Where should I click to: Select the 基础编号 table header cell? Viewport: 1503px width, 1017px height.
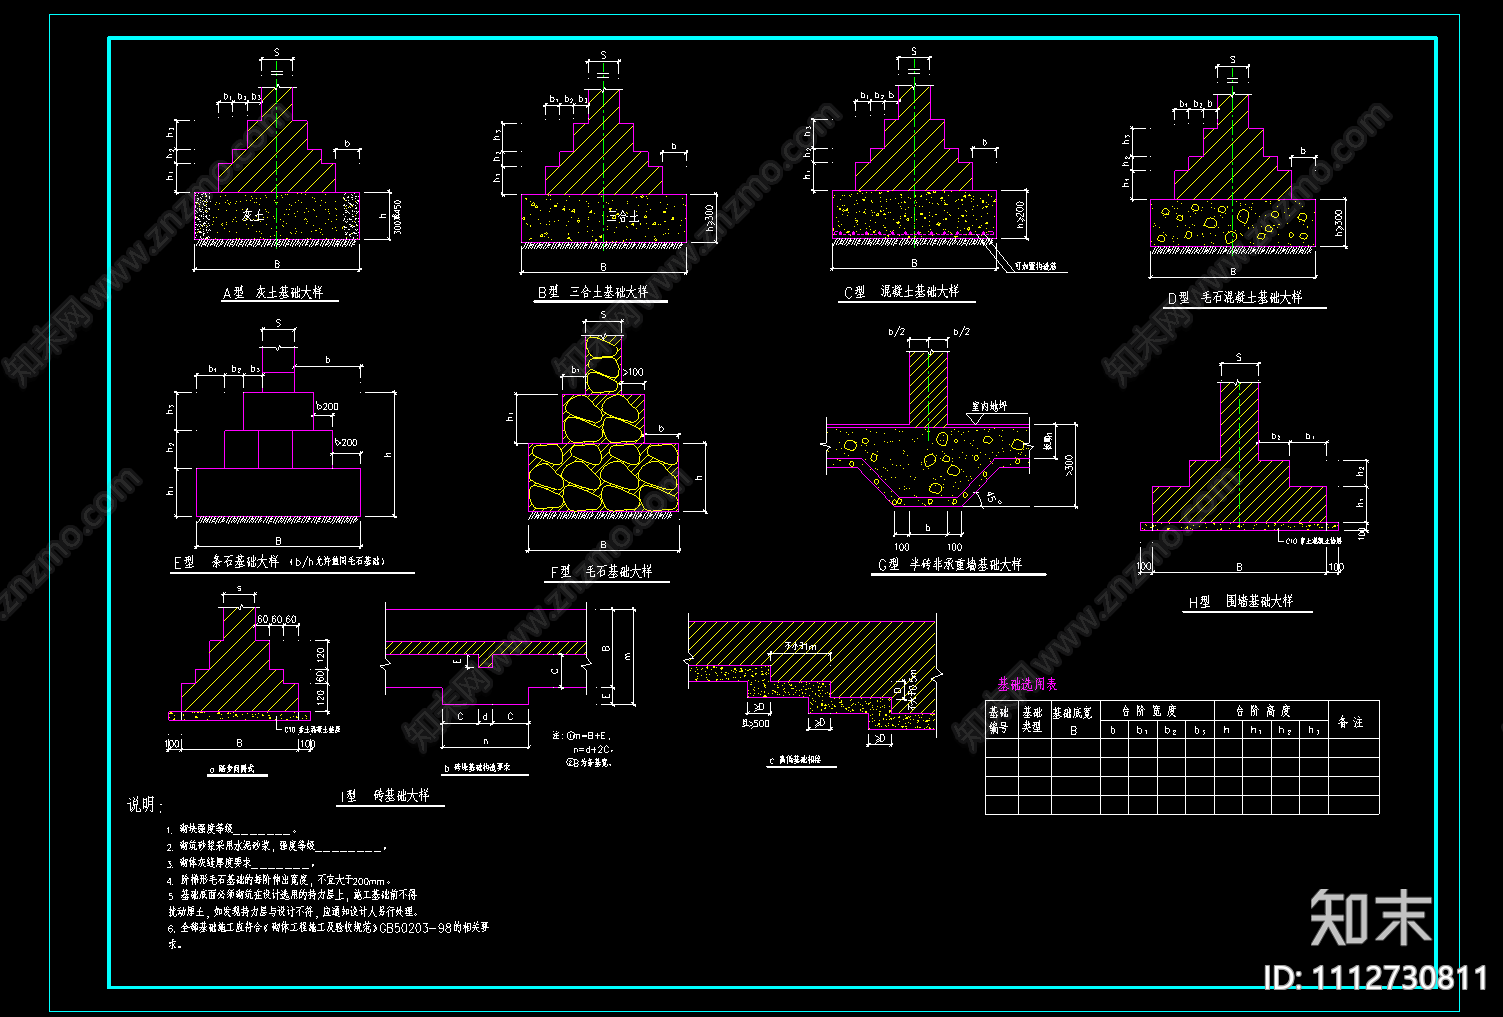coord(1000,720)
